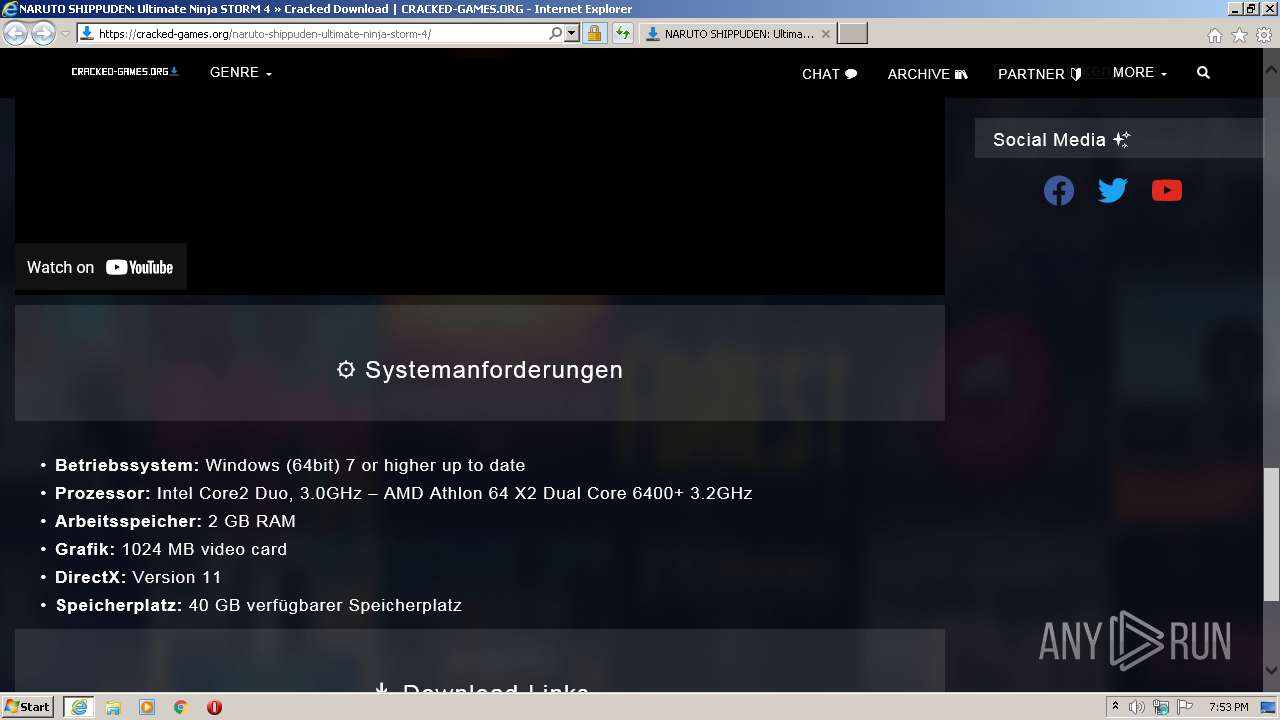
Task: Open the Opera taskbar icon
Action: [x=214, y=707]
